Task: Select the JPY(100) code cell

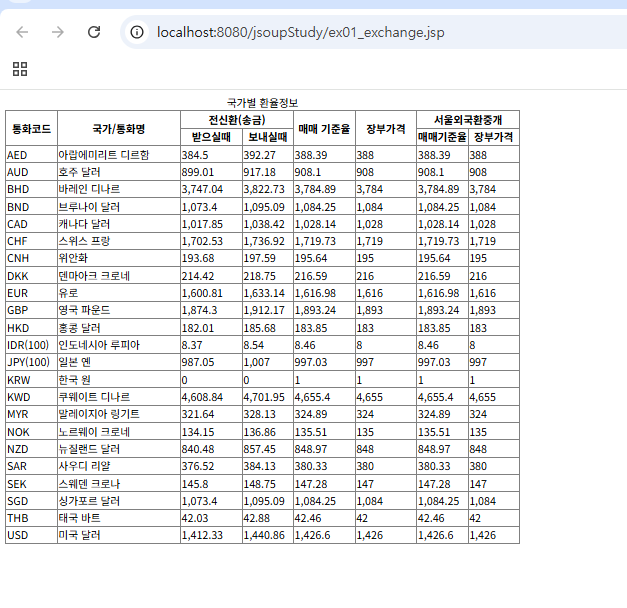Action: [32, 362]
